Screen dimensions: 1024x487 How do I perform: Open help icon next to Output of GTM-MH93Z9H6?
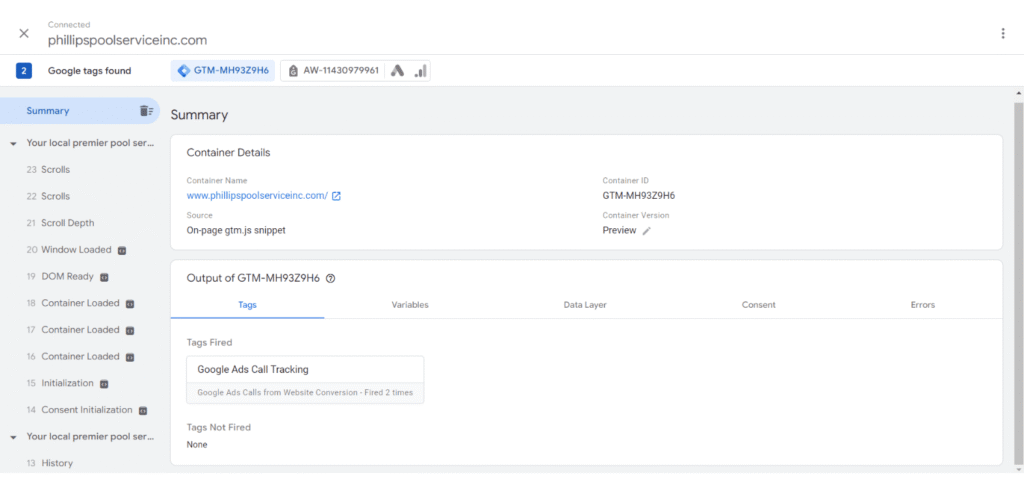(x=330, y=278)
